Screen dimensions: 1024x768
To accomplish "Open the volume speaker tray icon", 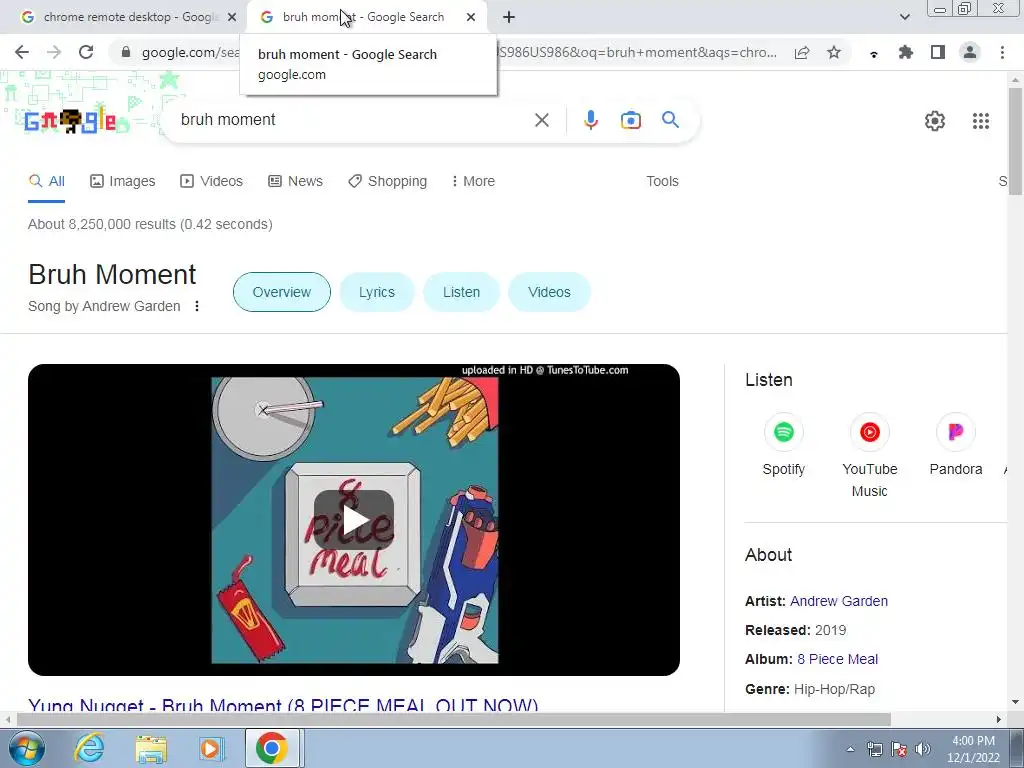I will (923, 749).
